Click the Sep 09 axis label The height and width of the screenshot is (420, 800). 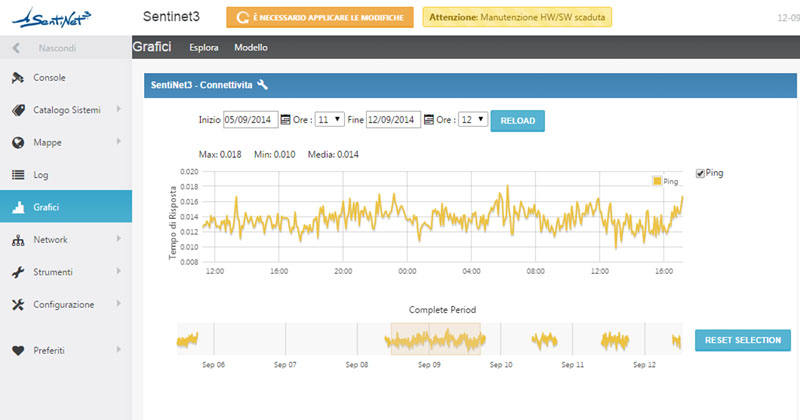pos(429,365)
